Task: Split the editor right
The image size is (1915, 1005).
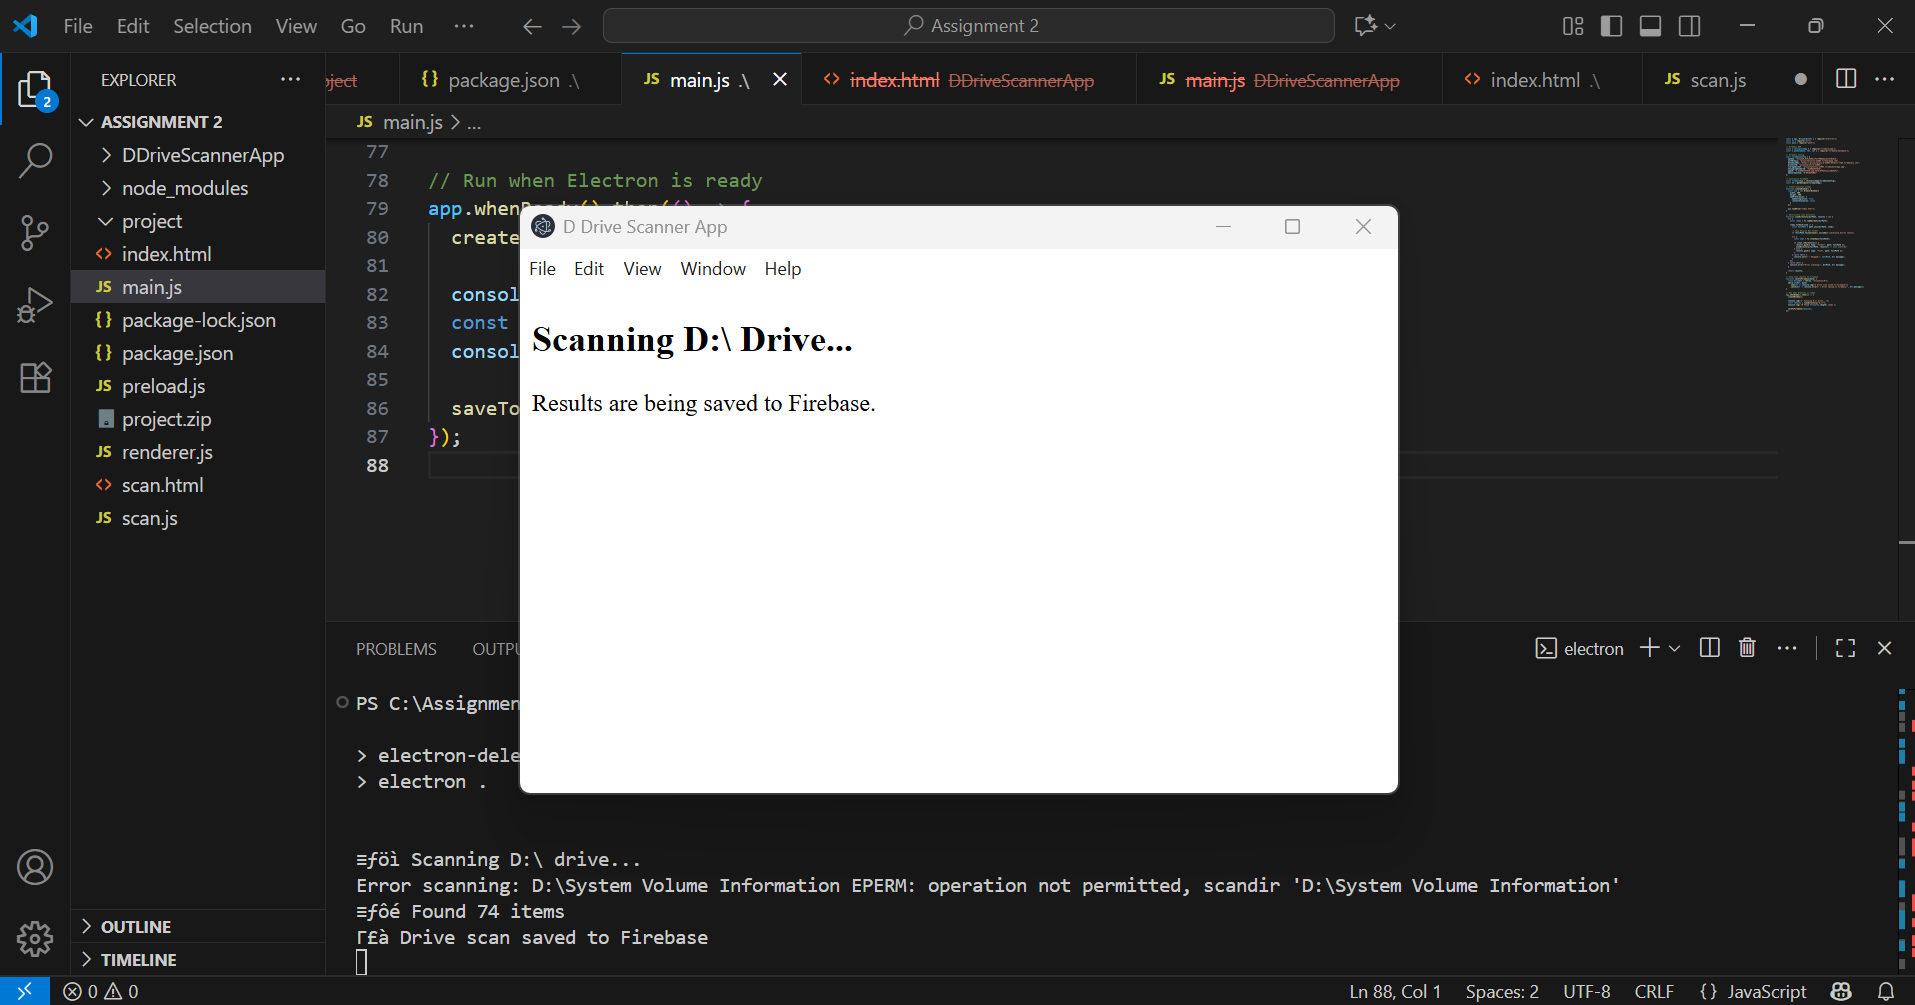Action: [x=1846, y=79]
